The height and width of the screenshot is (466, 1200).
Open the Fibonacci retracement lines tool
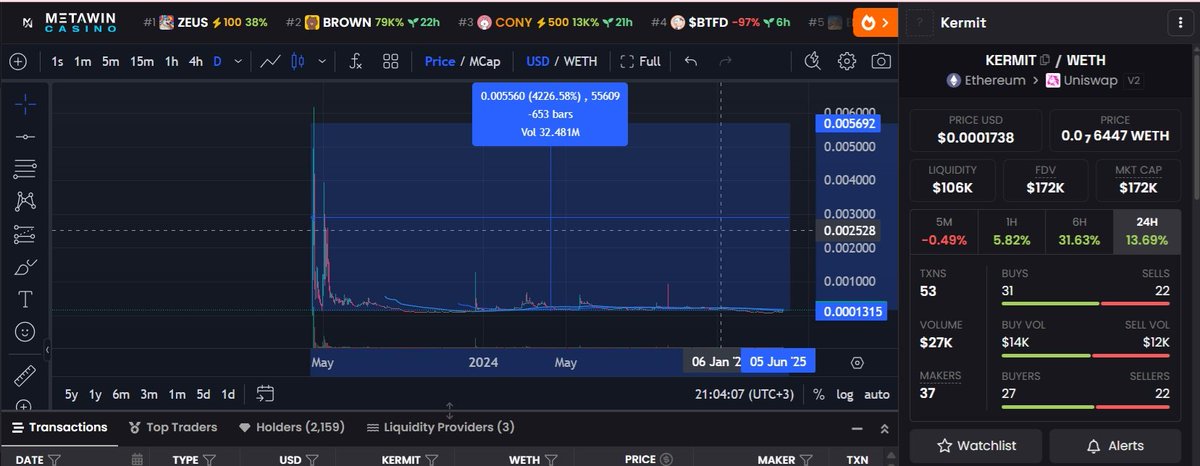(x=26, y=169)
